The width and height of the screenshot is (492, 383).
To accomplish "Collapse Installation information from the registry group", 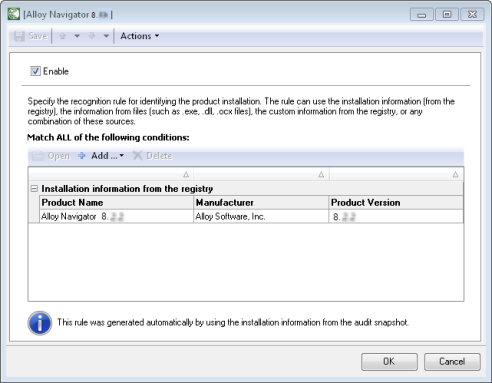I will point(34,189).
